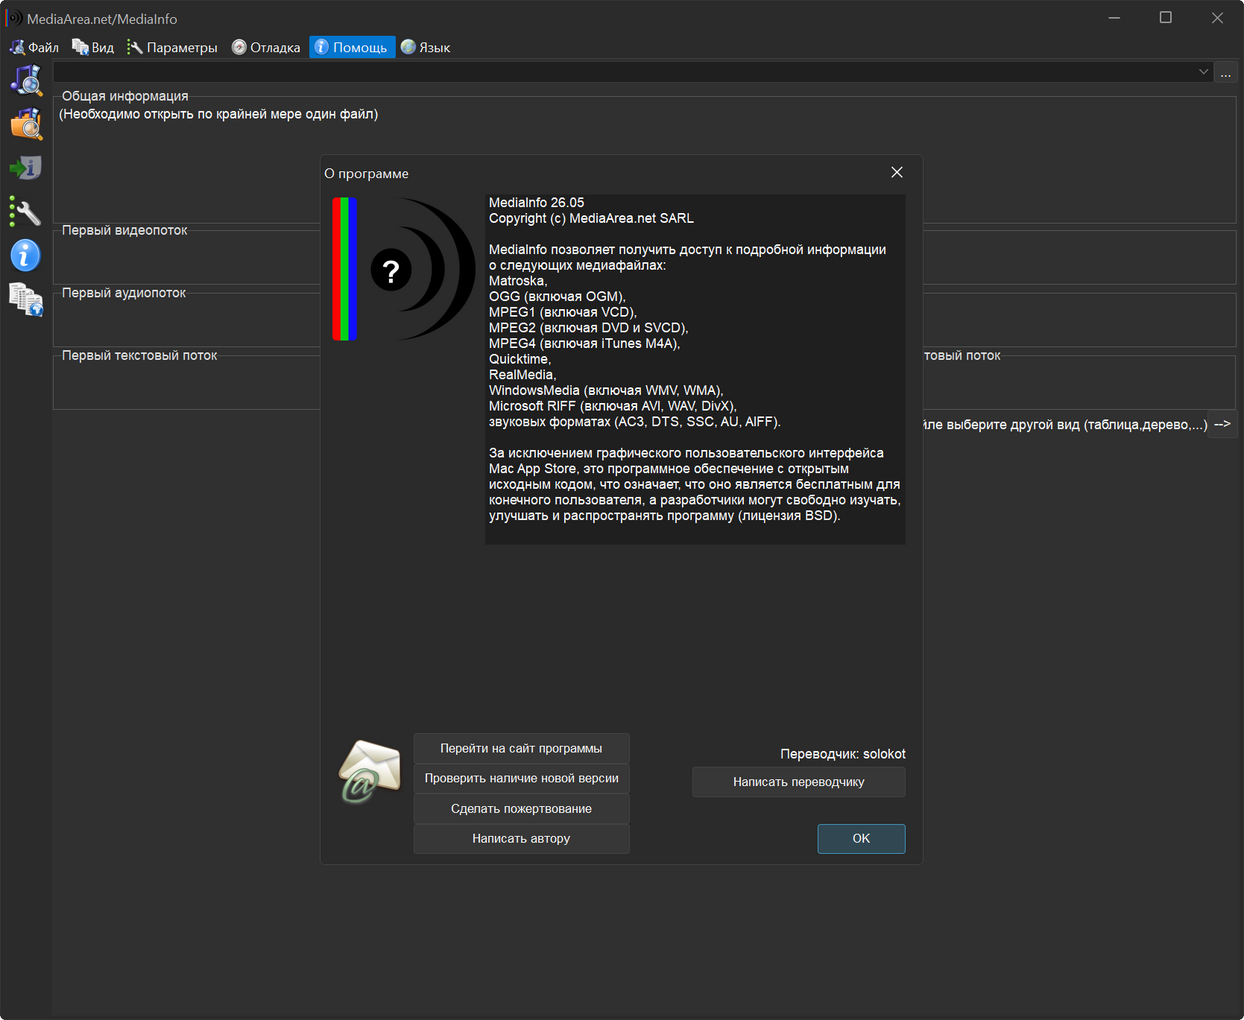Click the Переводчик: solokot label
1244x1020 pixels.
pos(843,754)
